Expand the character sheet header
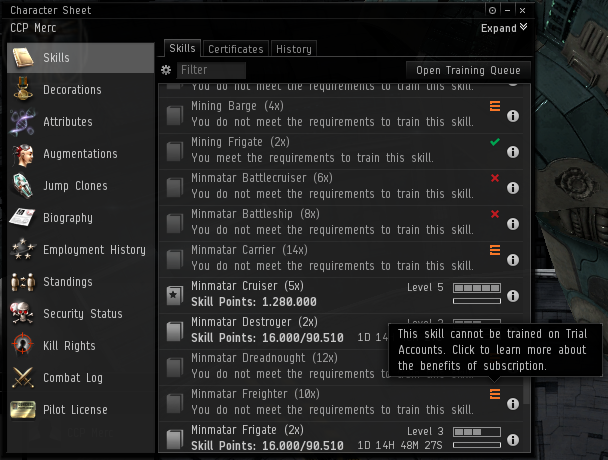The image size is (608, 460). point(504,28)
